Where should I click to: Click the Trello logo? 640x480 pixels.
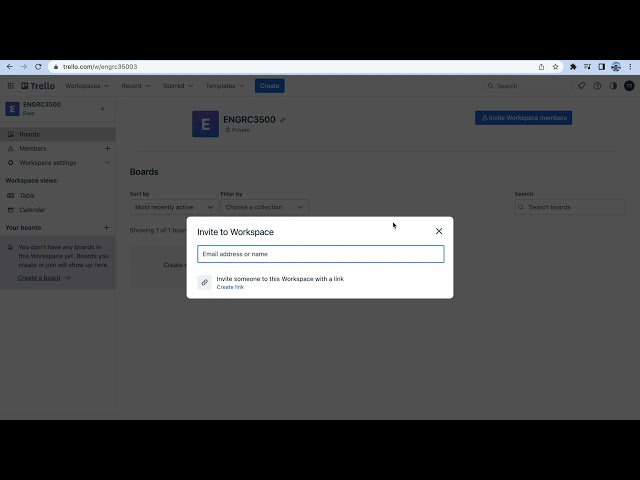coord(38,86)
